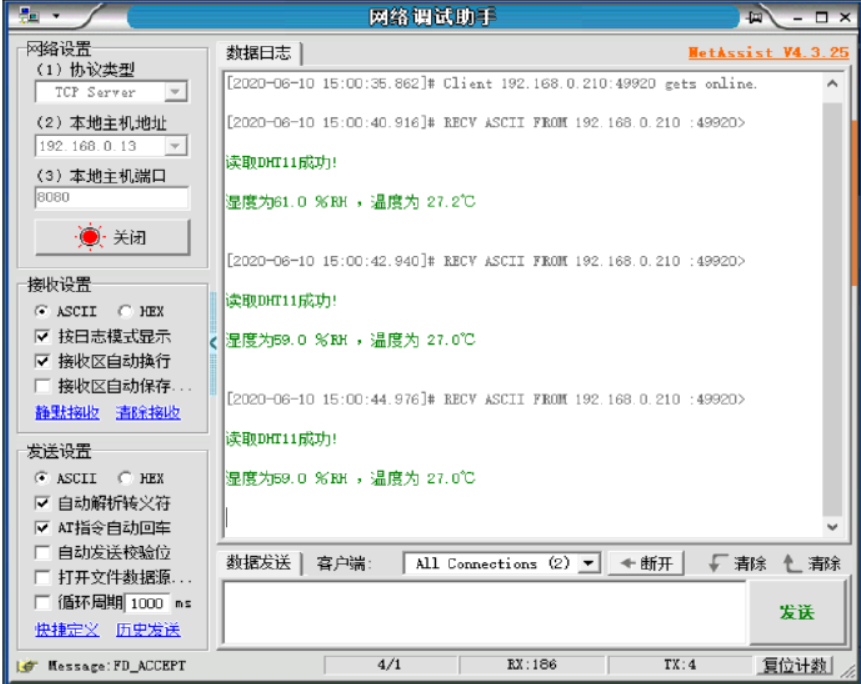Switch to the 数据日志 tab

point(260,55)
